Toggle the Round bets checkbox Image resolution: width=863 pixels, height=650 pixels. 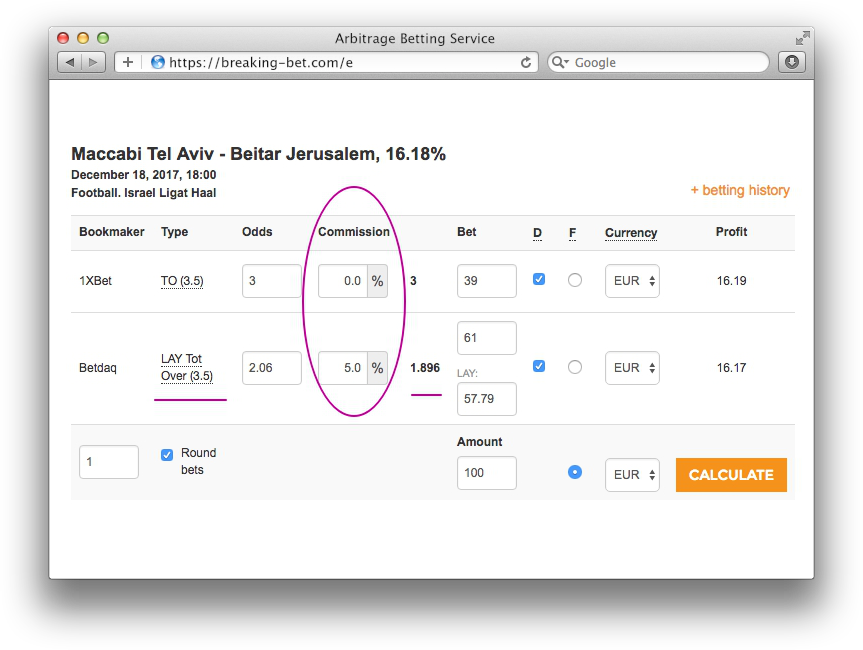pyautogui.click(x=167, y=455)
